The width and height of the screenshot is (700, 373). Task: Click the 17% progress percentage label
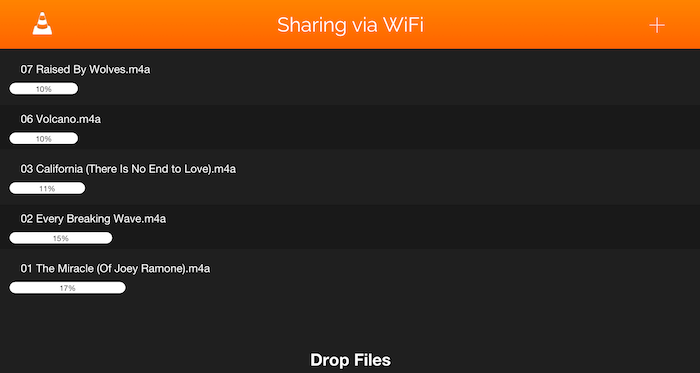pyautogui.click(x=67, y=288)
